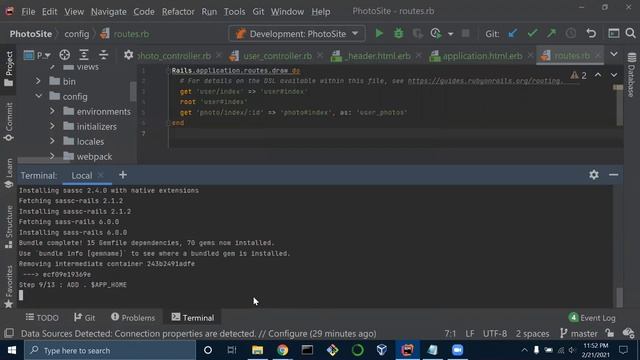640x360 pixels.
Task: Expand the initializers folder
Action: pyautogui.click(x=52, y=126)
